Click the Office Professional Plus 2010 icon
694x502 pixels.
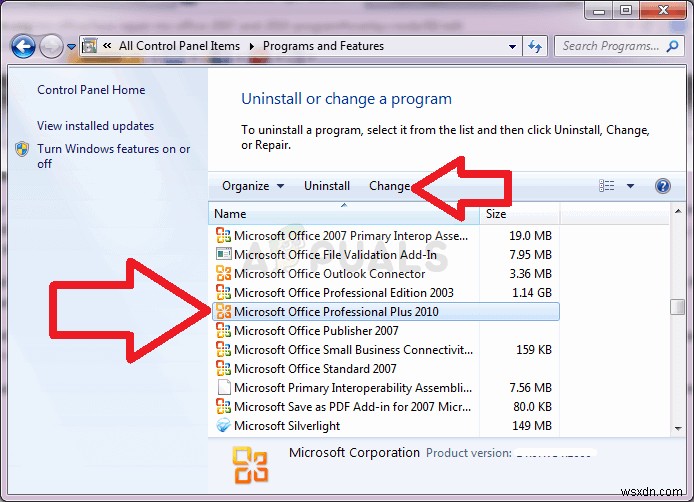pyautogui.click(x=224, y=311)
